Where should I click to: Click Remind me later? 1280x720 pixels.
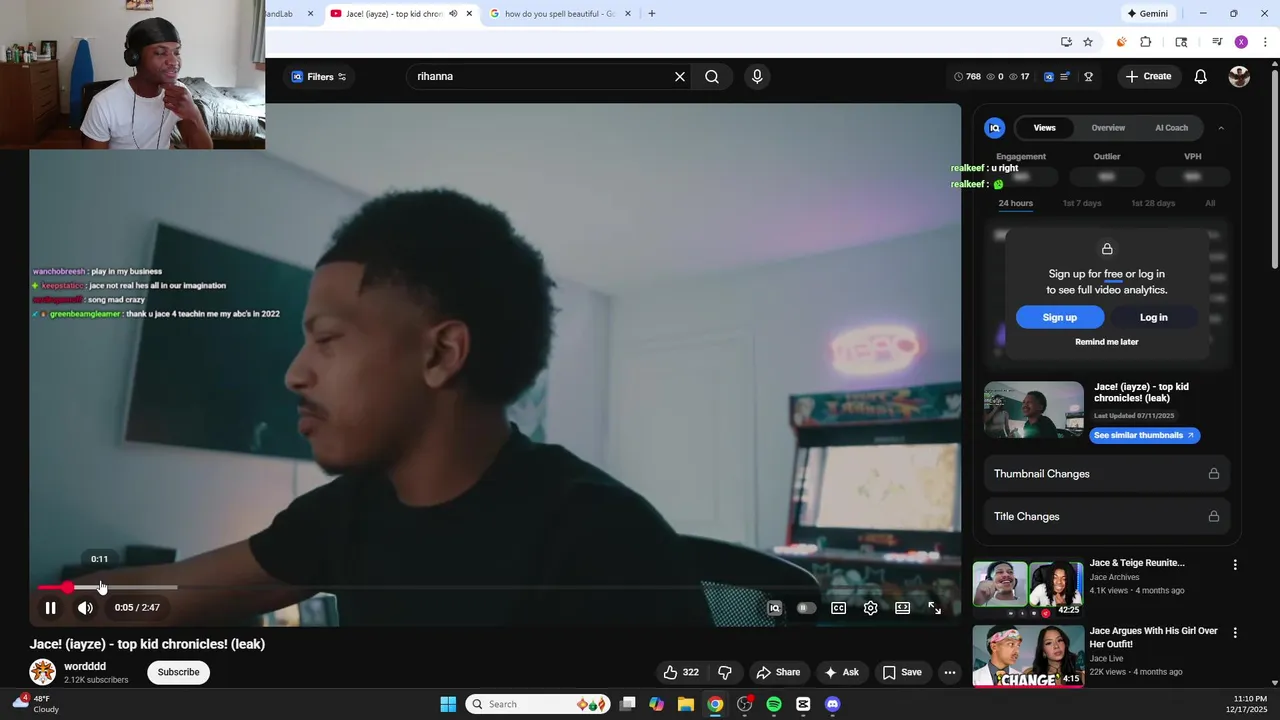click(1107, 342)
